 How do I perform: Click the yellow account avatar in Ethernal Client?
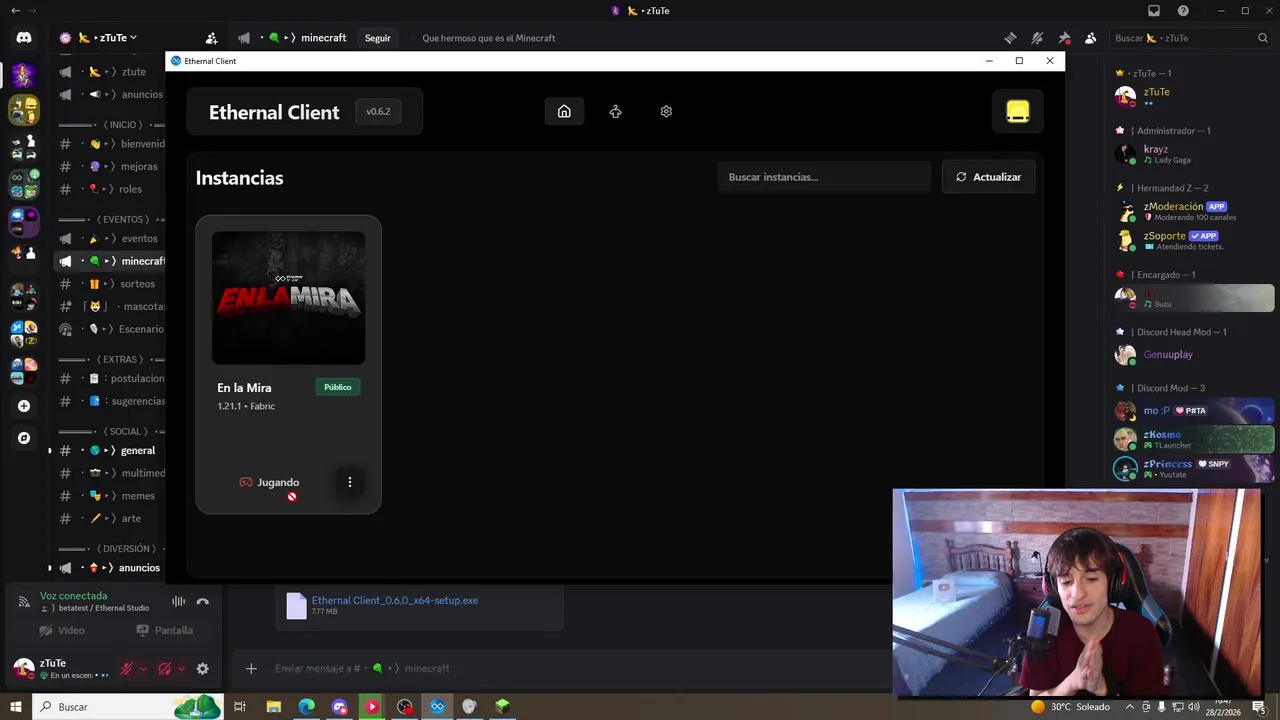click(1017, 111)
